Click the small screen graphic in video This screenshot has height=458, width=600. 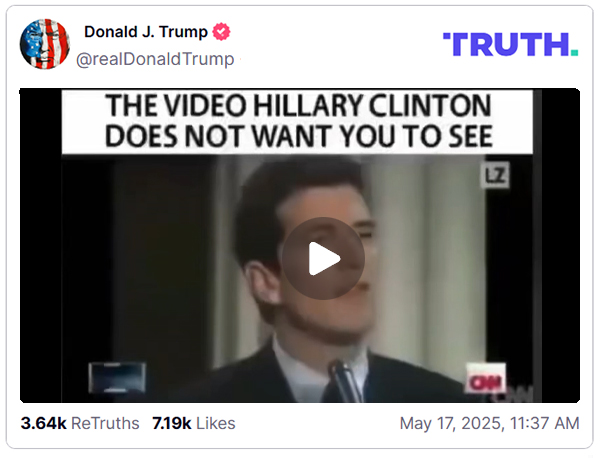(x=117, y=378)
